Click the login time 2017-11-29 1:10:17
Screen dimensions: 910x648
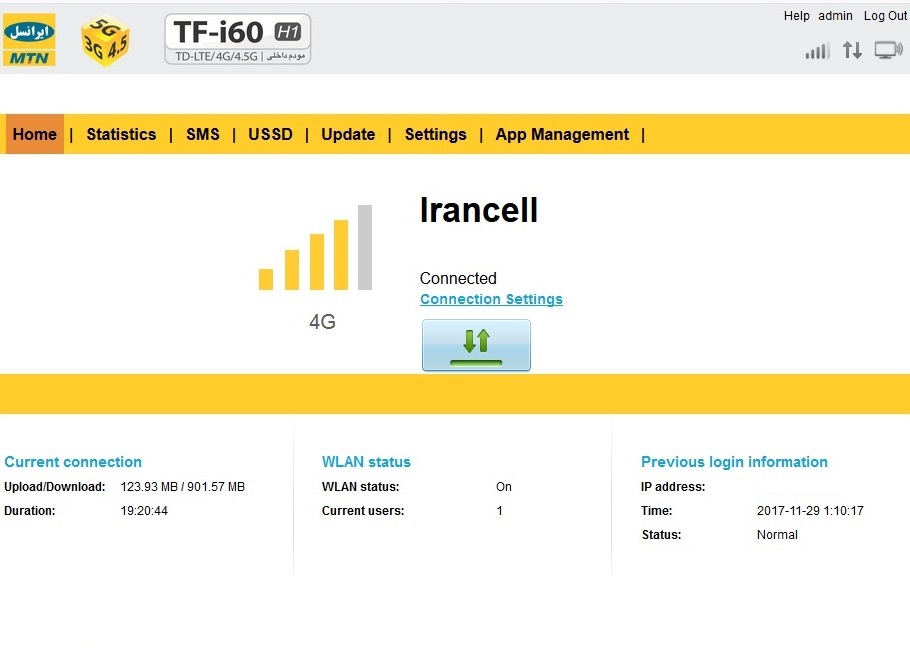[x=810, y=511]
